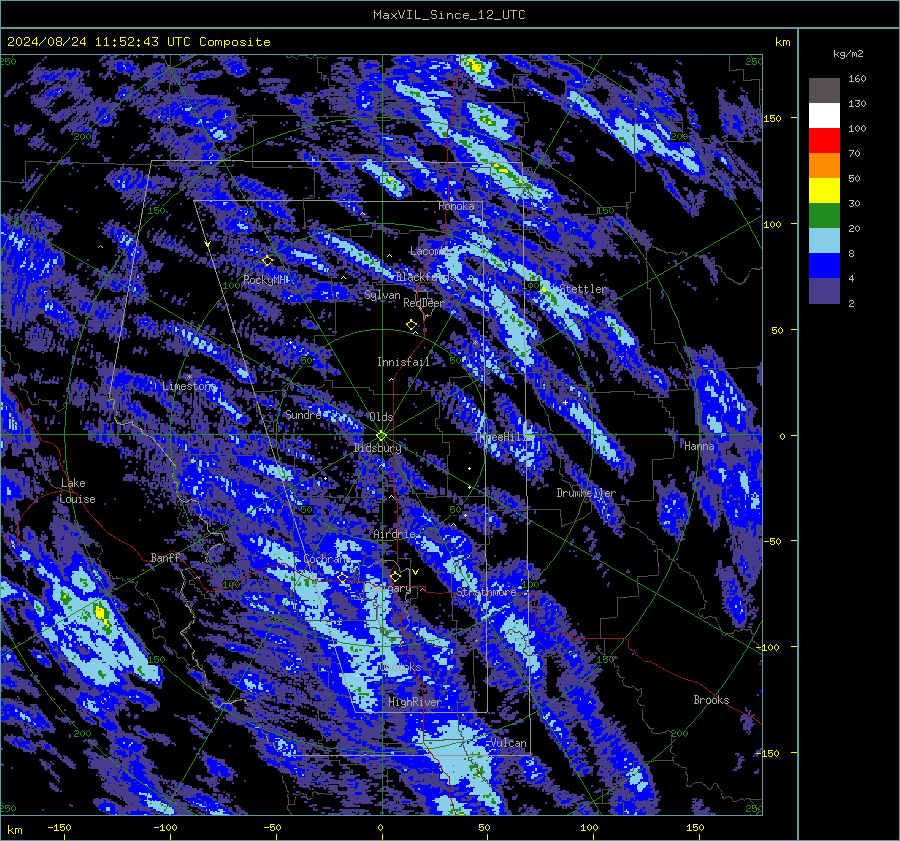Click the yellow diamond marker below RedDeer
The height and width of the screenshot is (841, 900).
pos(412,325)
